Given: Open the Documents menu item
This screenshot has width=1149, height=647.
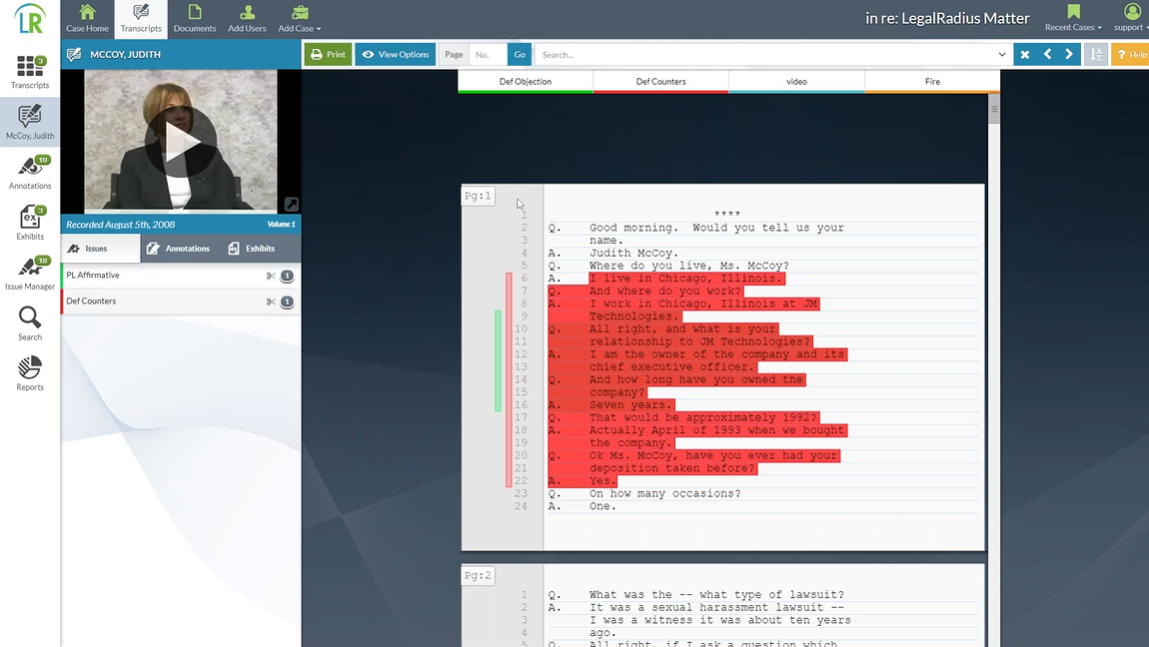Looking at the screenshot, I should pyautogui.click(x=194, y=19).
